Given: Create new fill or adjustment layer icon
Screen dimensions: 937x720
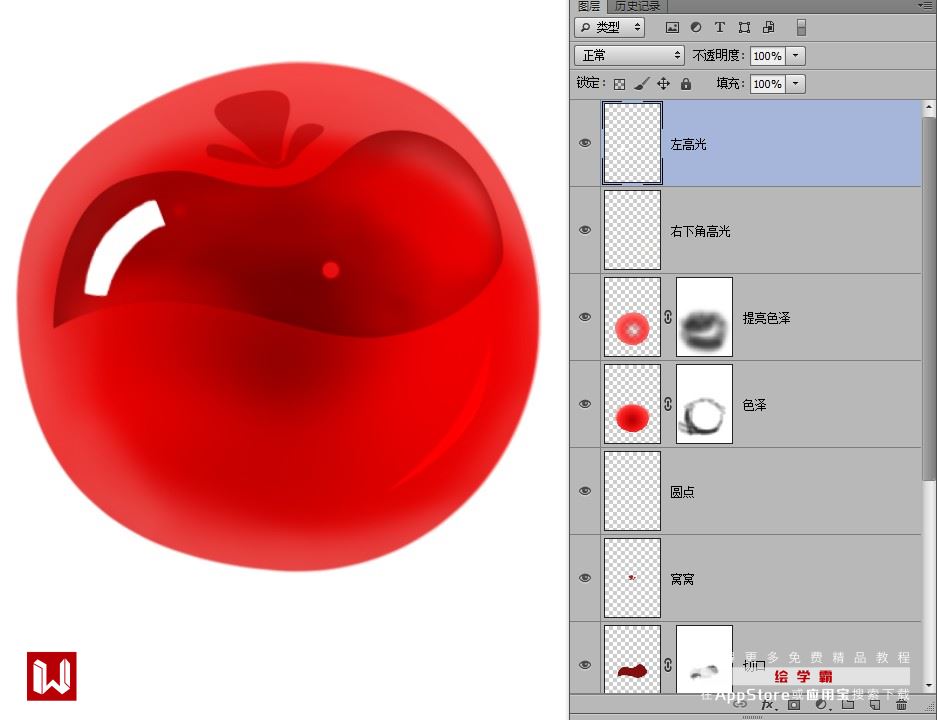Looking at the screenshot, I should [822, 704].
